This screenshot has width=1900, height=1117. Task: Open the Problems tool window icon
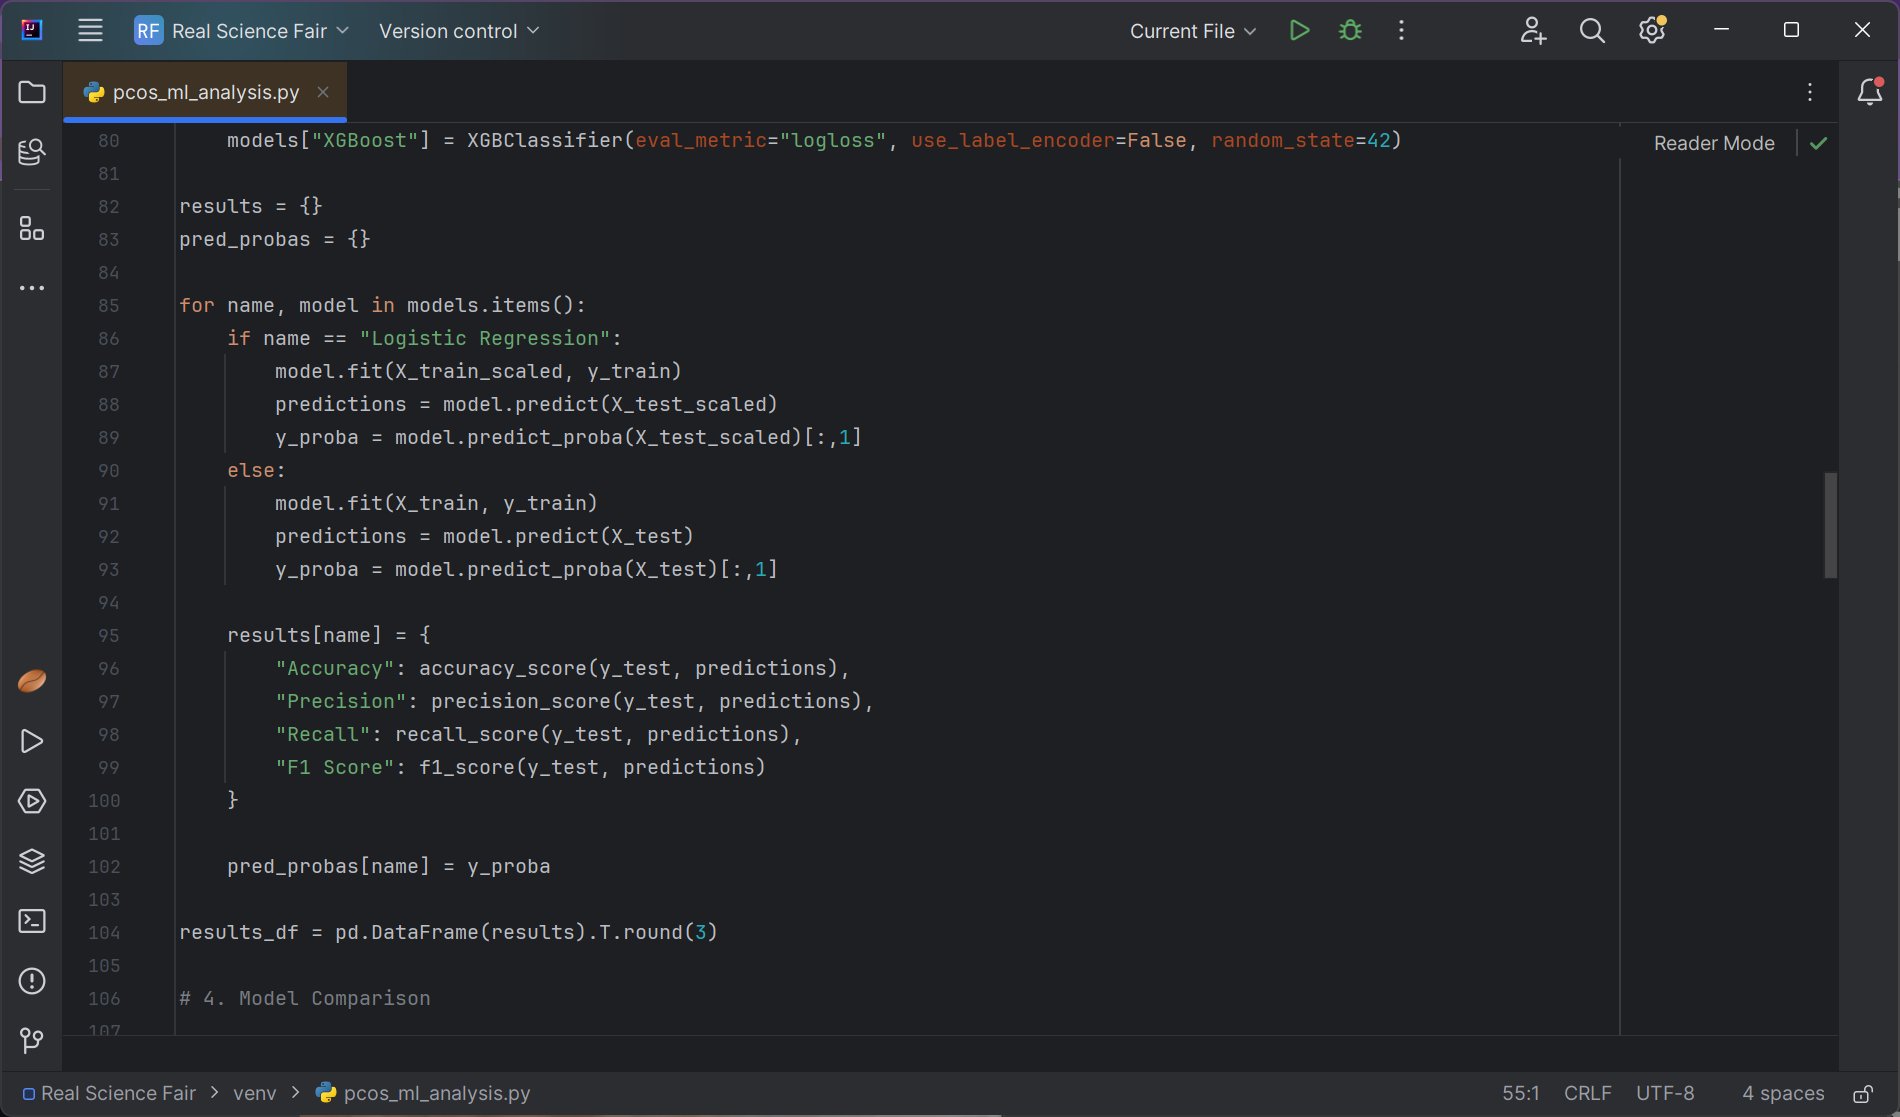pos(32,981)
